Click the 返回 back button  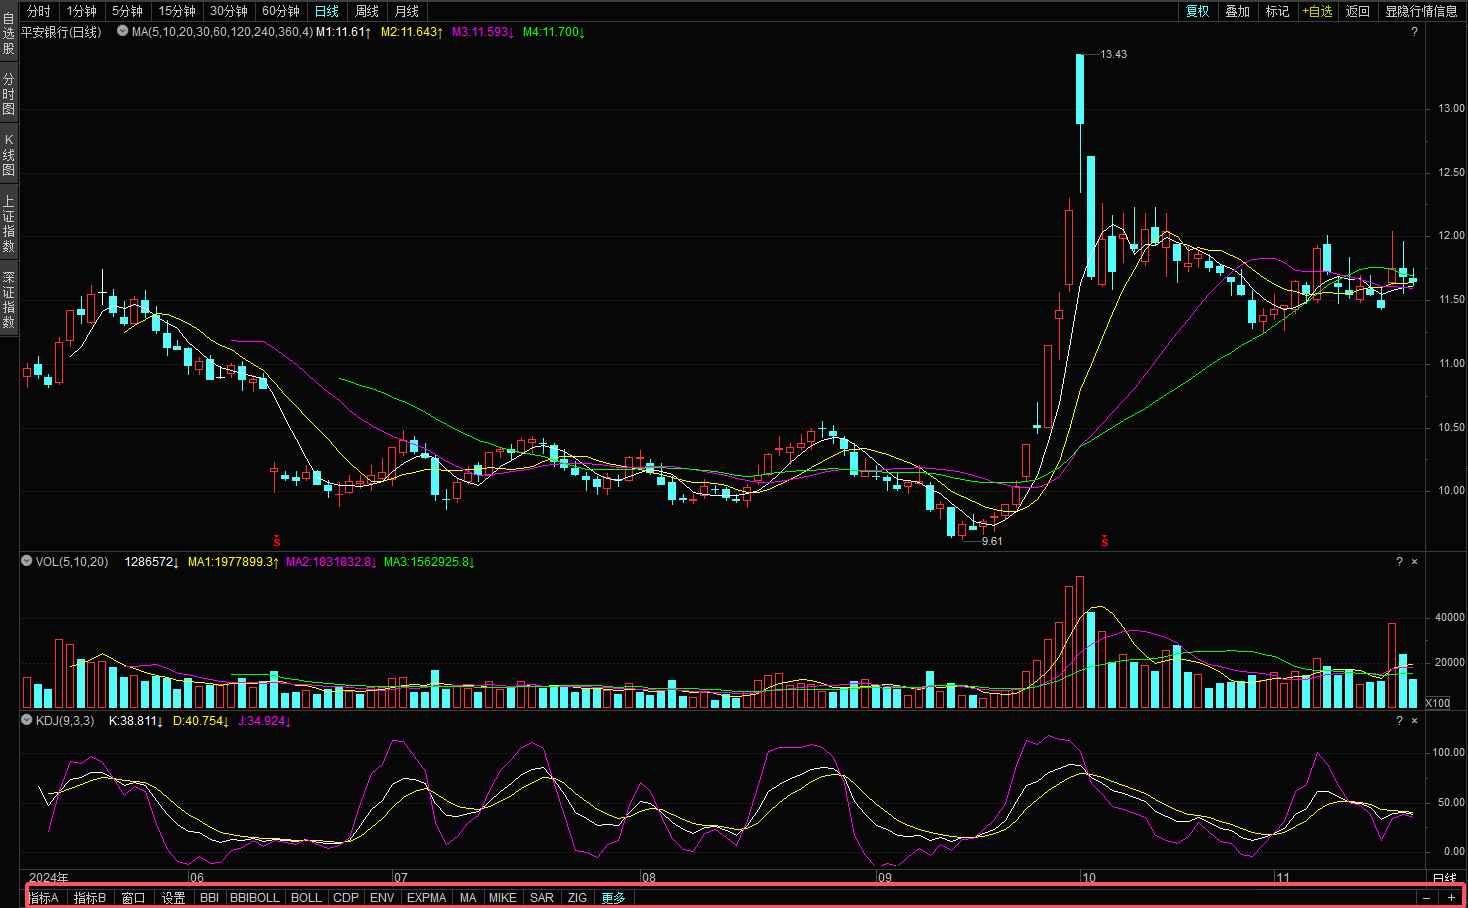1357,11
